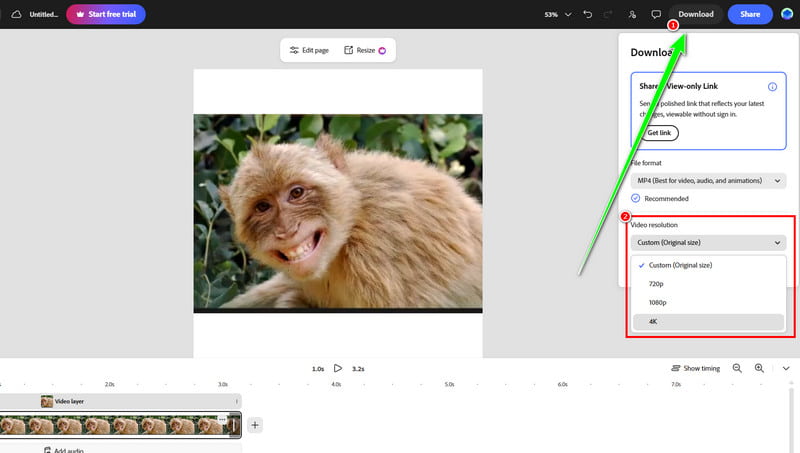Open the Video resolution dropdown
The image size is (800, 453).
708,242
